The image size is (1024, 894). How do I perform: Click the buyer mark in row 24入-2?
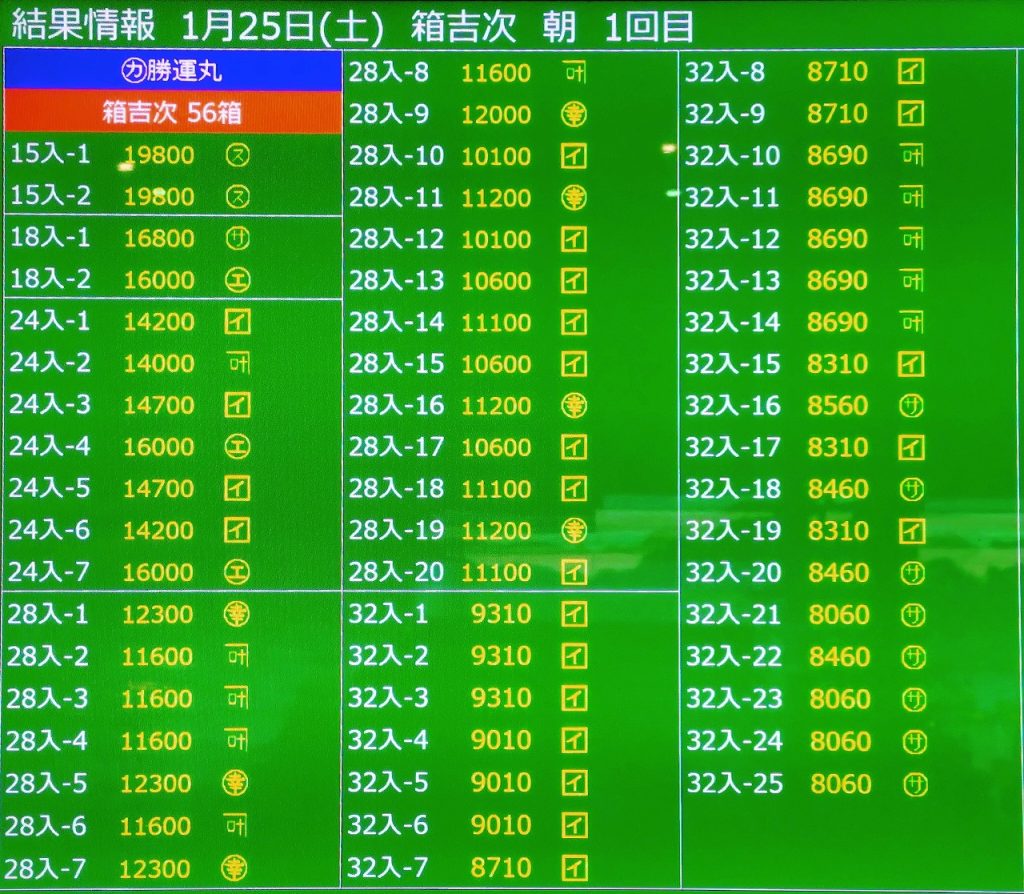(237, 363)
